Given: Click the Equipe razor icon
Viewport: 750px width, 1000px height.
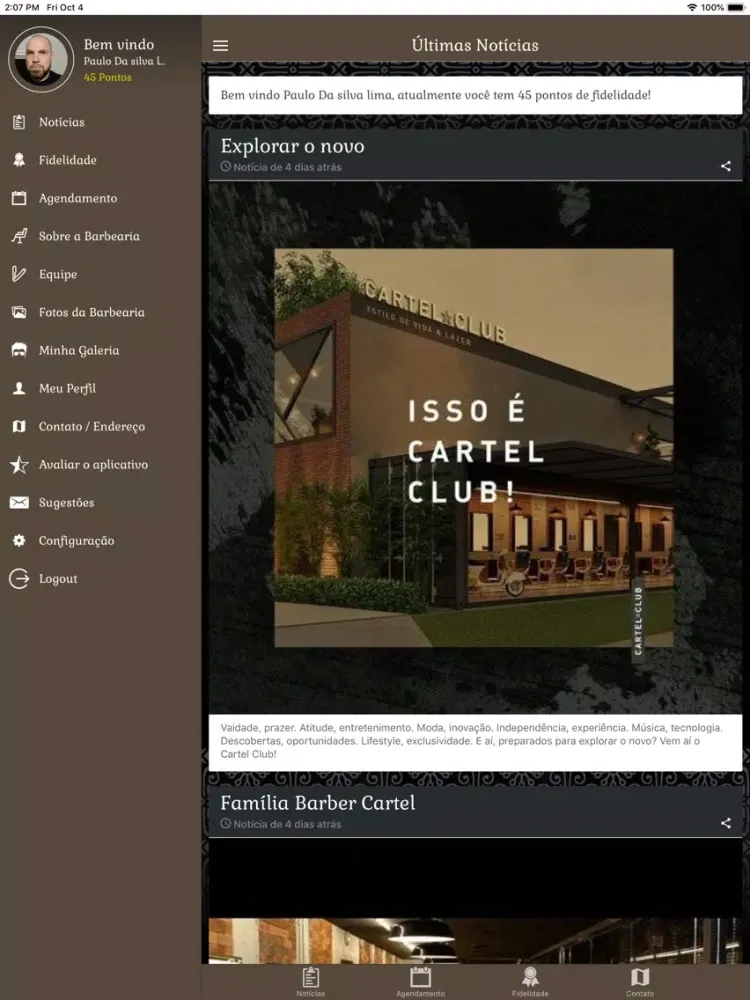Looking at the screenshot, I should pos(19,274).
